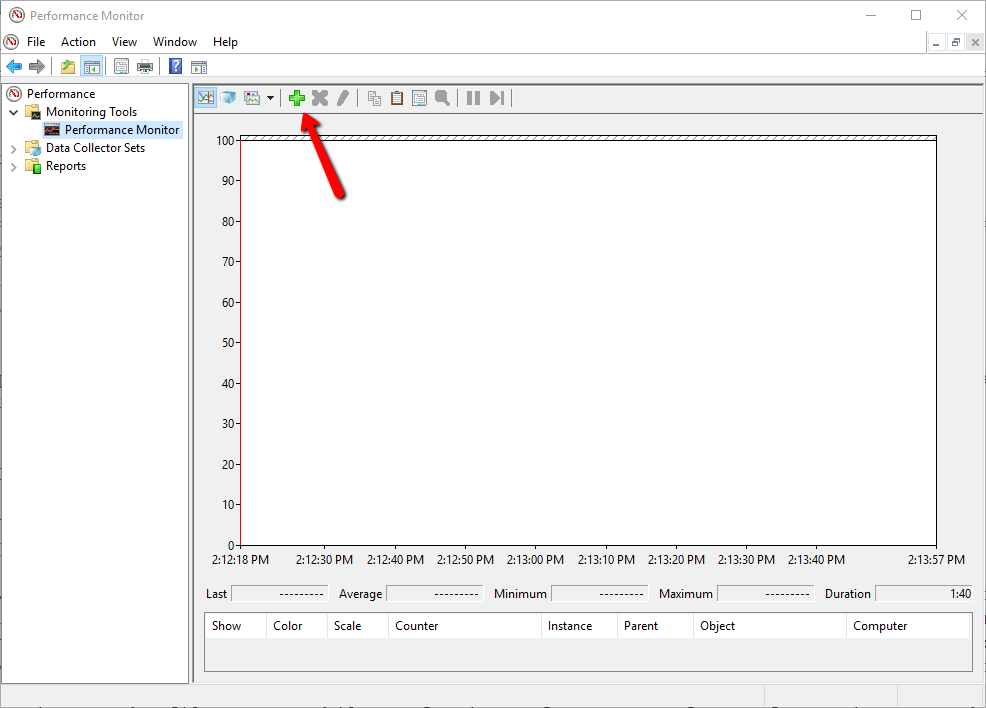Click the Copy Properties icon
986x708 pixels.
pos(374,98)
